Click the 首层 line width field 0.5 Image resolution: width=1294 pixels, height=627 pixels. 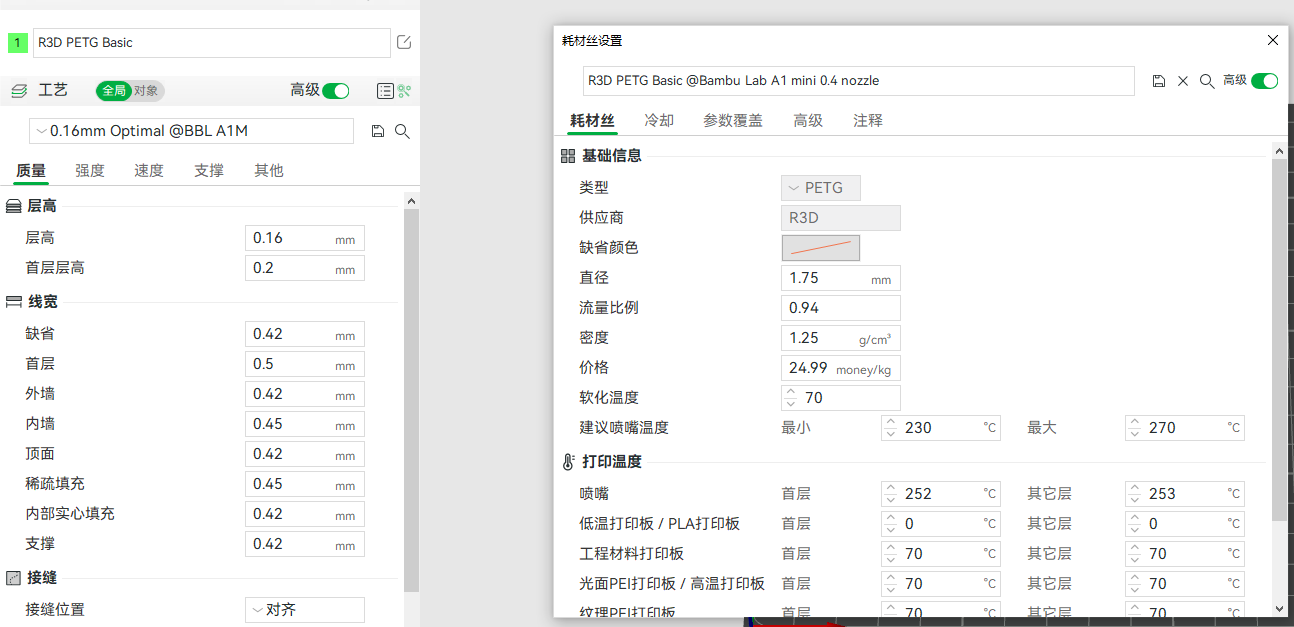(305, 364)
